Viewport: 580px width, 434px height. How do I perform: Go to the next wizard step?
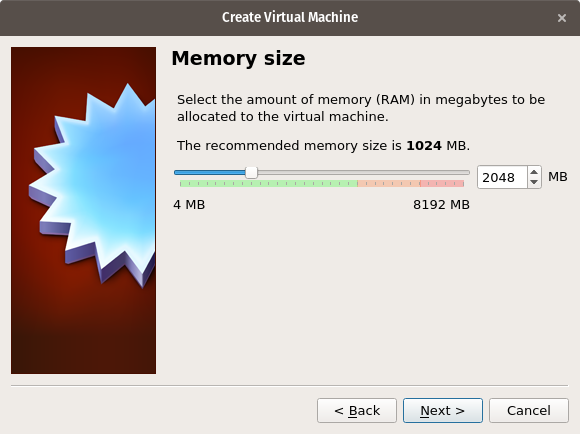[443, 410]
